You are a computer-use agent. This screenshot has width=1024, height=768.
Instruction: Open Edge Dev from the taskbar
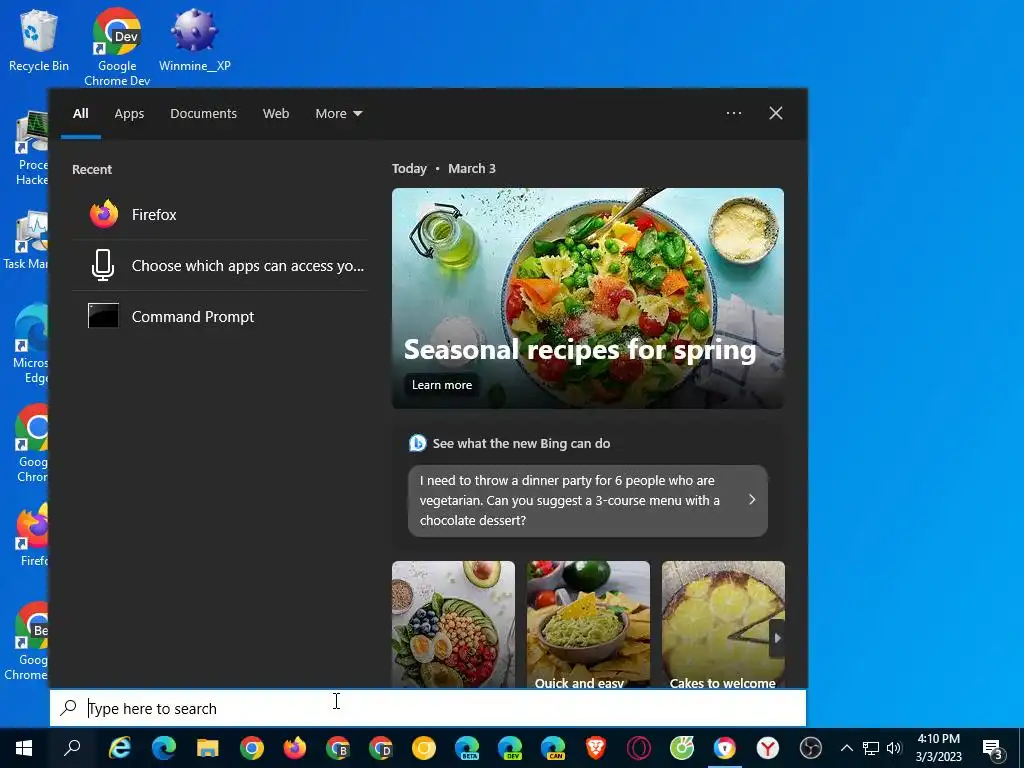[510, 748]
